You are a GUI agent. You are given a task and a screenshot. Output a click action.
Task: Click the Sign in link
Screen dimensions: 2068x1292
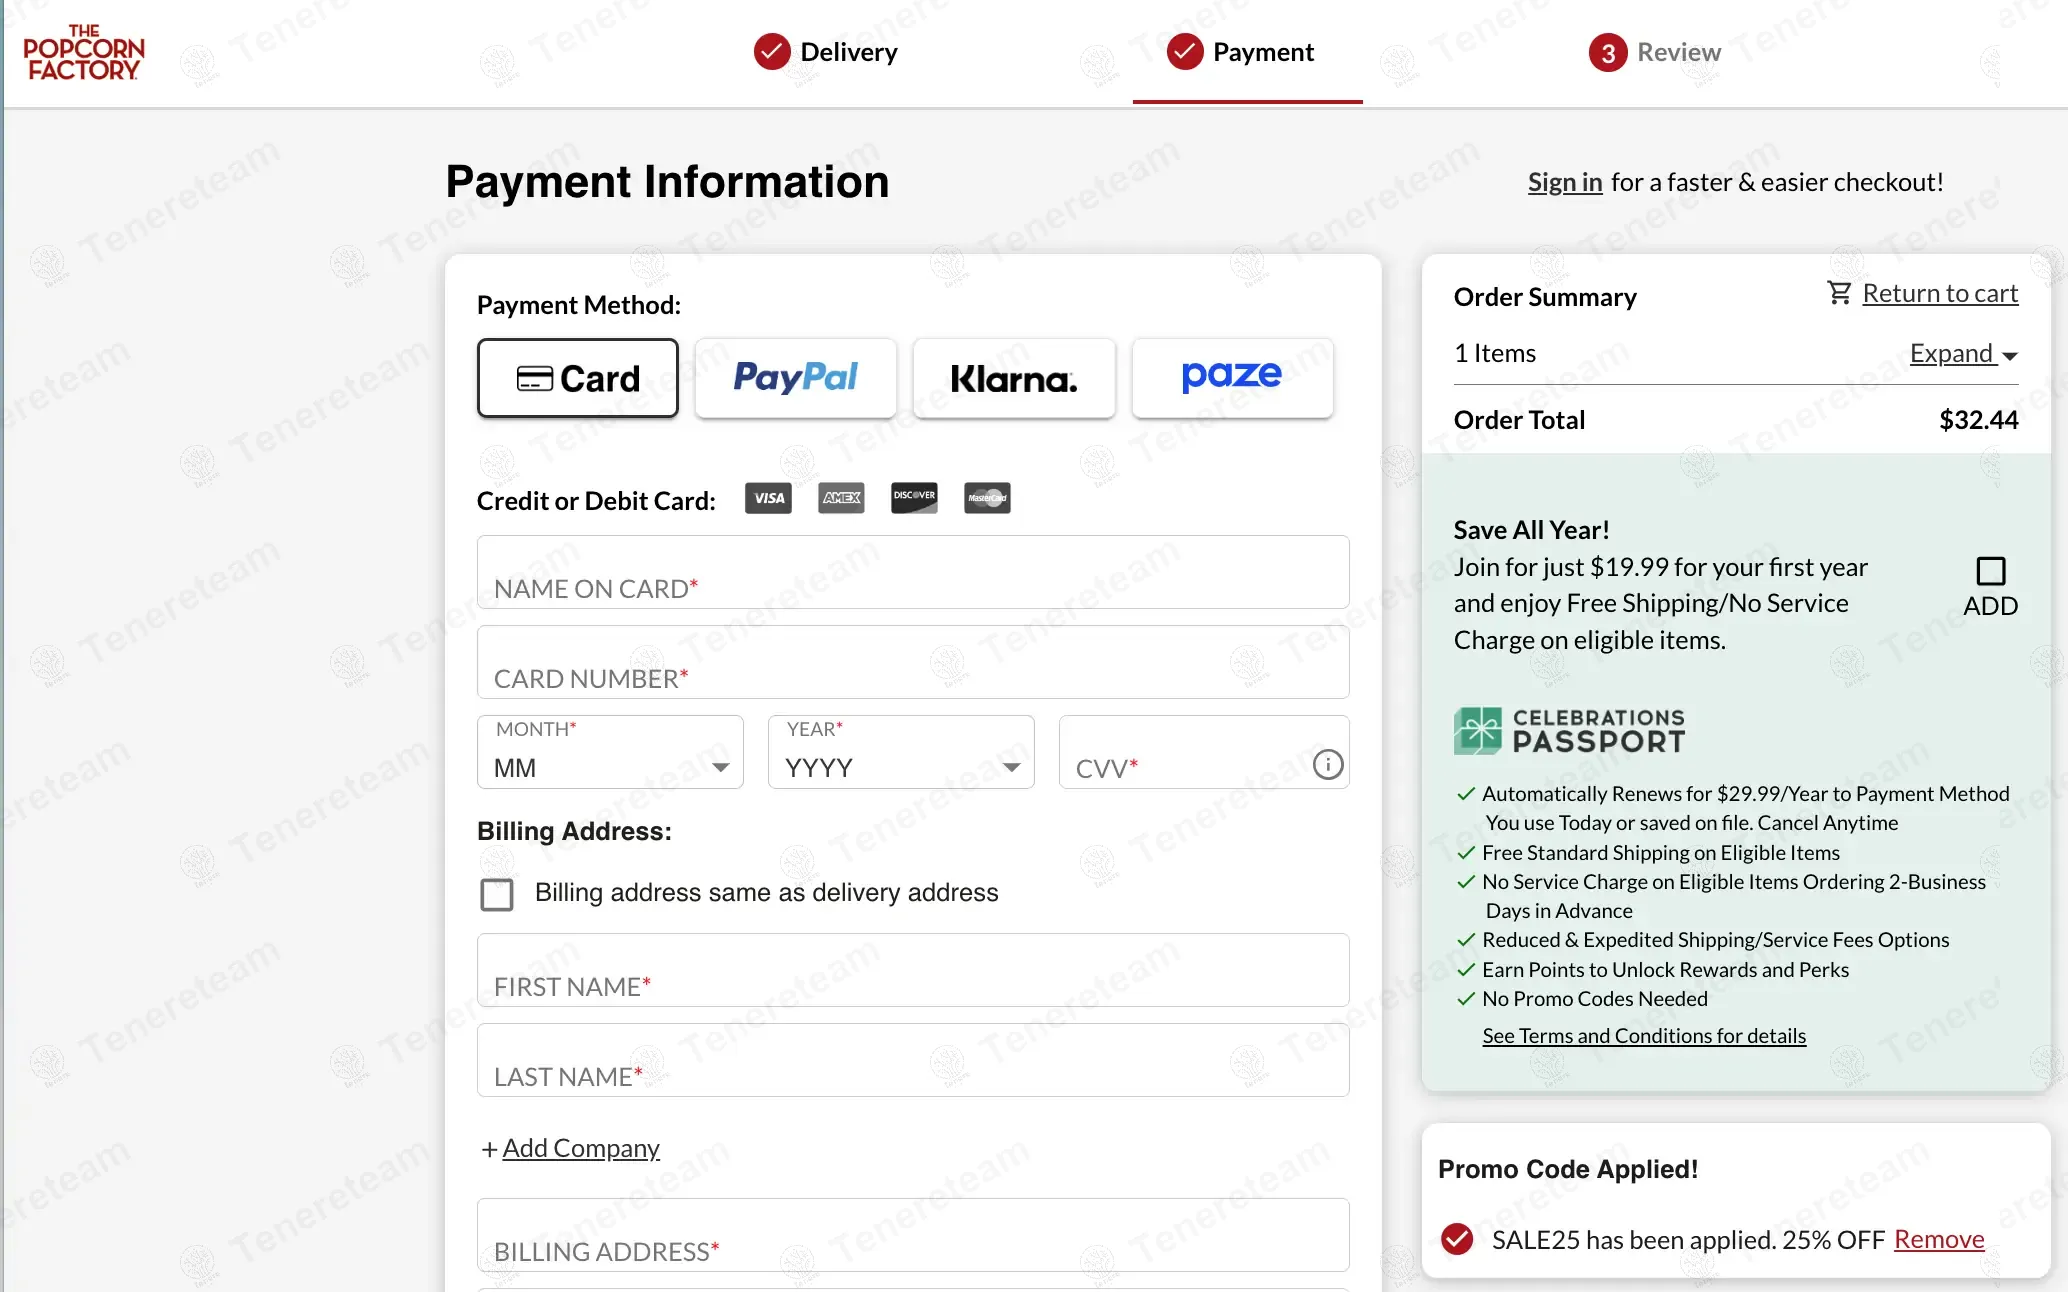click(1565, 182)
